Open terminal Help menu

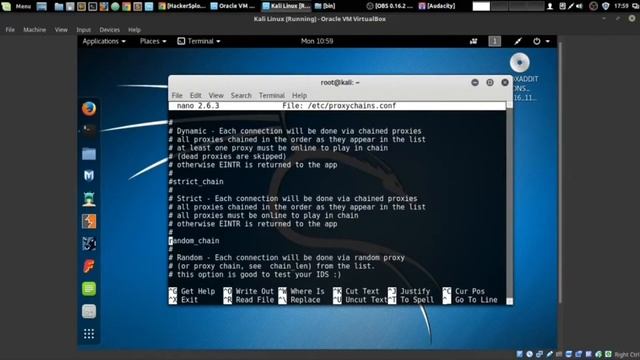pos(299,96)
